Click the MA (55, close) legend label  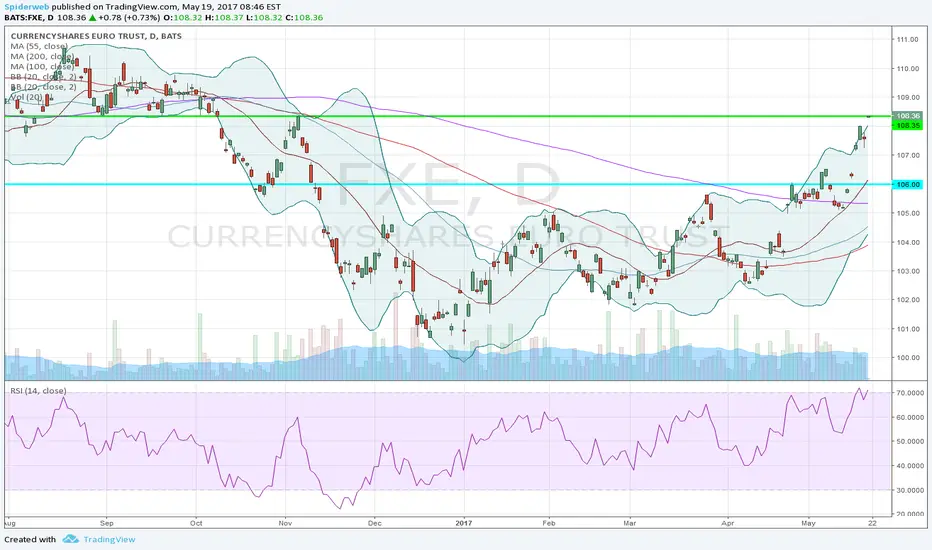(x=39, y=46)
